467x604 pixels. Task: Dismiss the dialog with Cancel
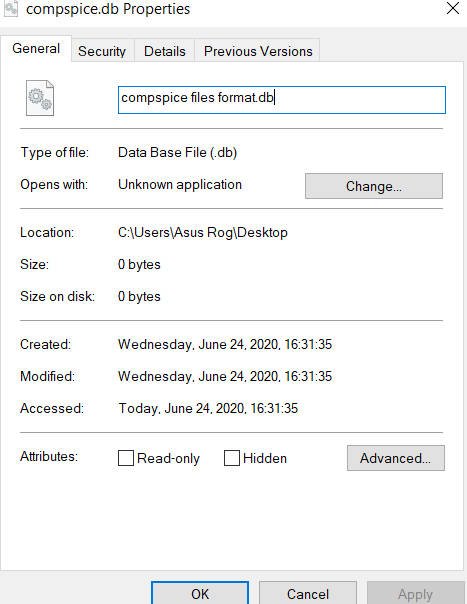(x=307, y=594)
